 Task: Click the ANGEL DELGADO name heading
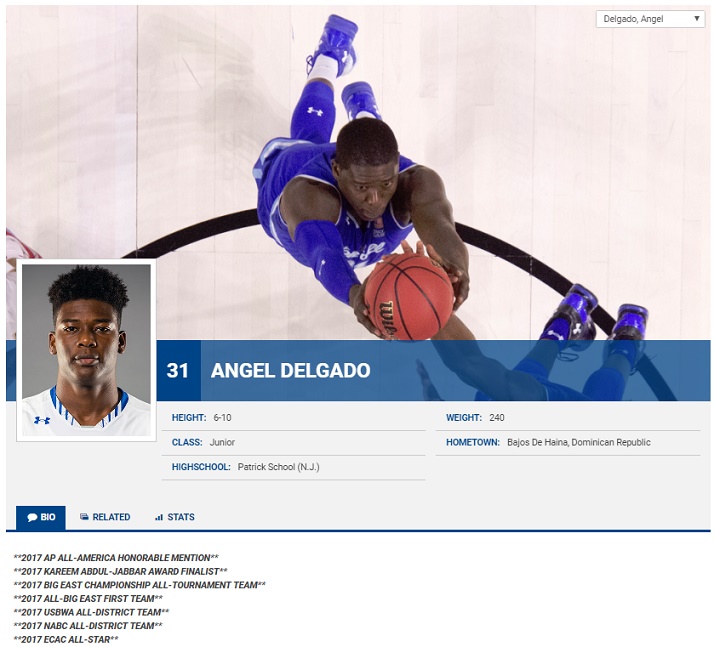pyautogui.click(x=290, y=371)
